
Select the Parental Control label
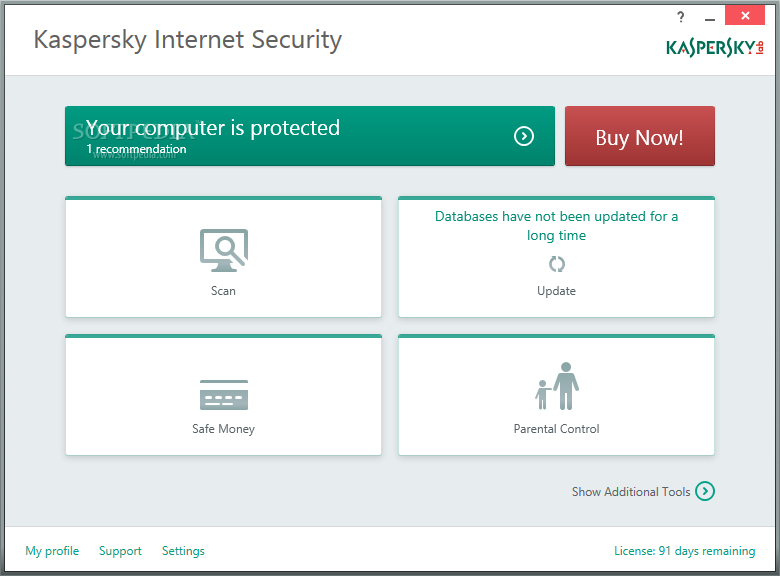[x=556, y=429]
